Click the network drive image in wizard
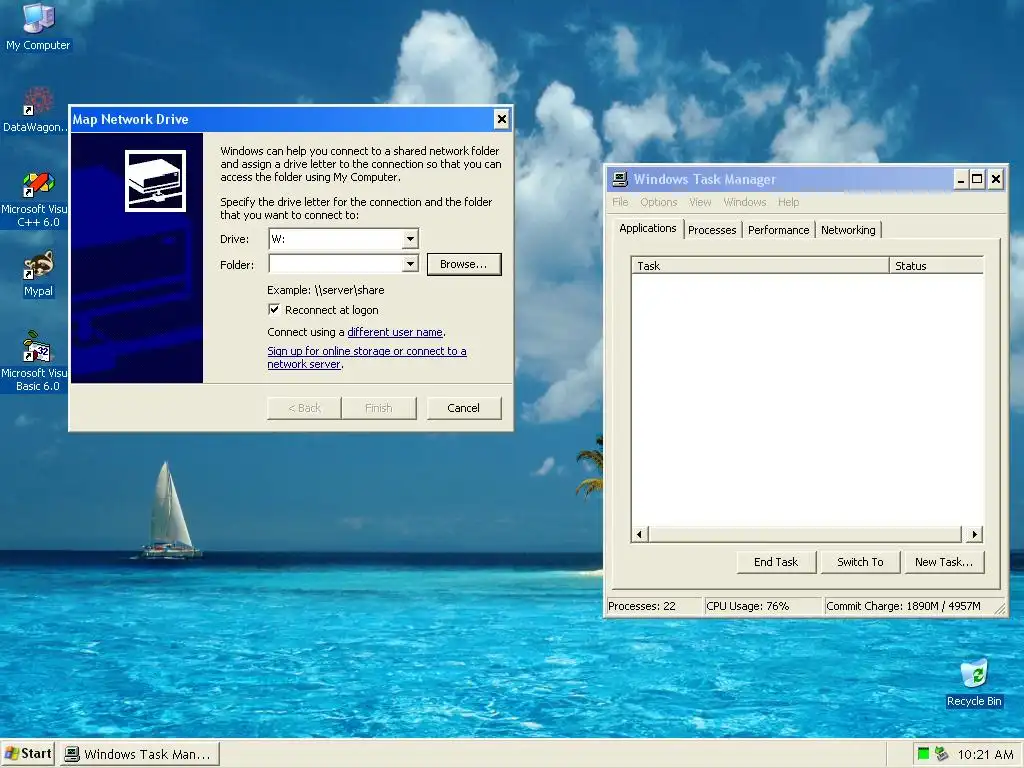The height and width of the screenshot is (768, 1024). (x=155, y=181)
